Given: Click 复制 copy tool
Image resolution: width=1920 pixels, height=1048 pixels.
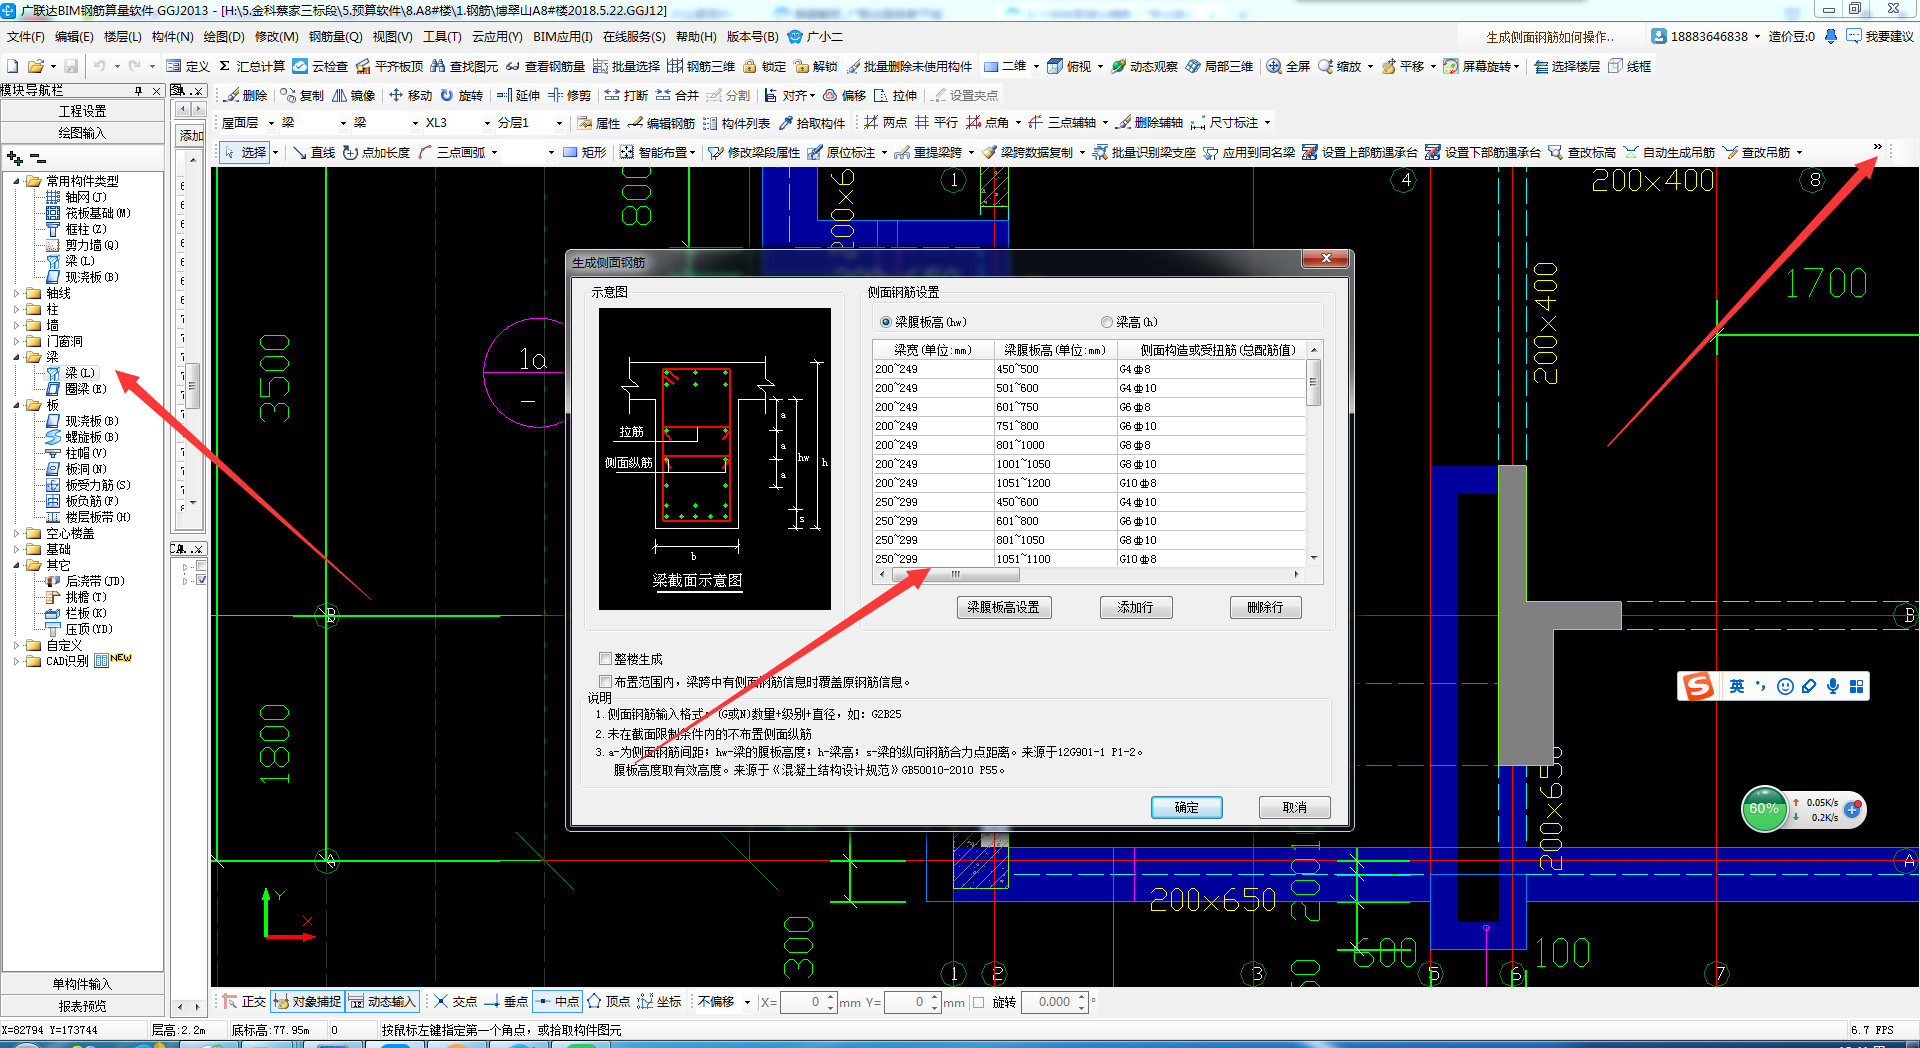Looking at the screenshot, I should click(302, 95).
